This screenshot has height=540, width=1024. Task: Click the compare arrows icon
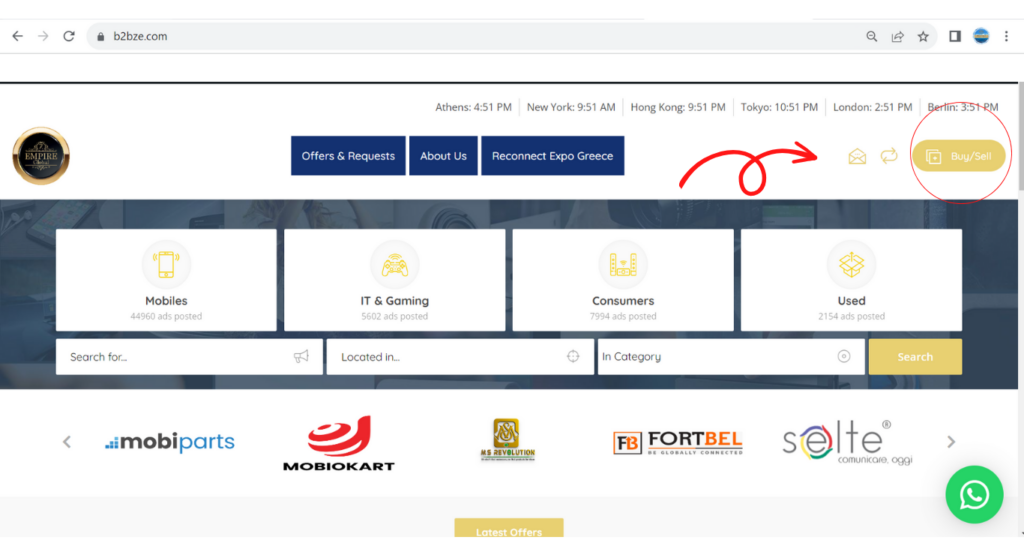[x=888, y=156]
